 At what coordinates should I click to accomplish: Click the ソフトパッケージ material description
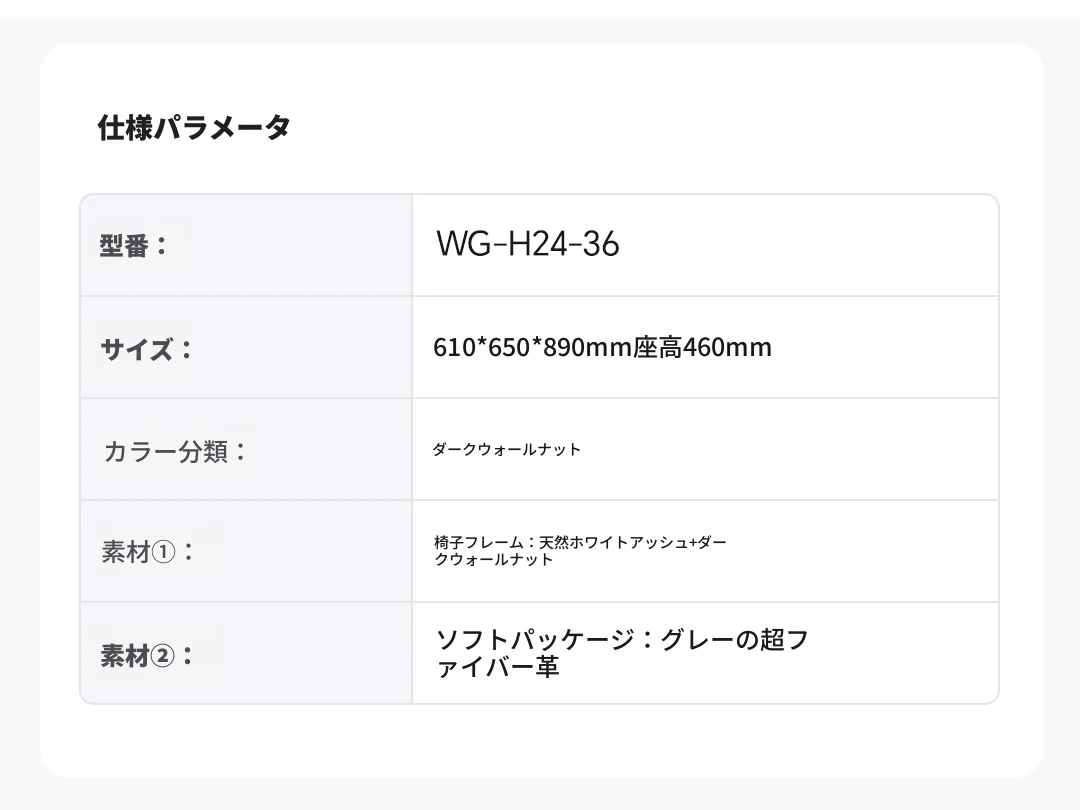pos(622,653)
